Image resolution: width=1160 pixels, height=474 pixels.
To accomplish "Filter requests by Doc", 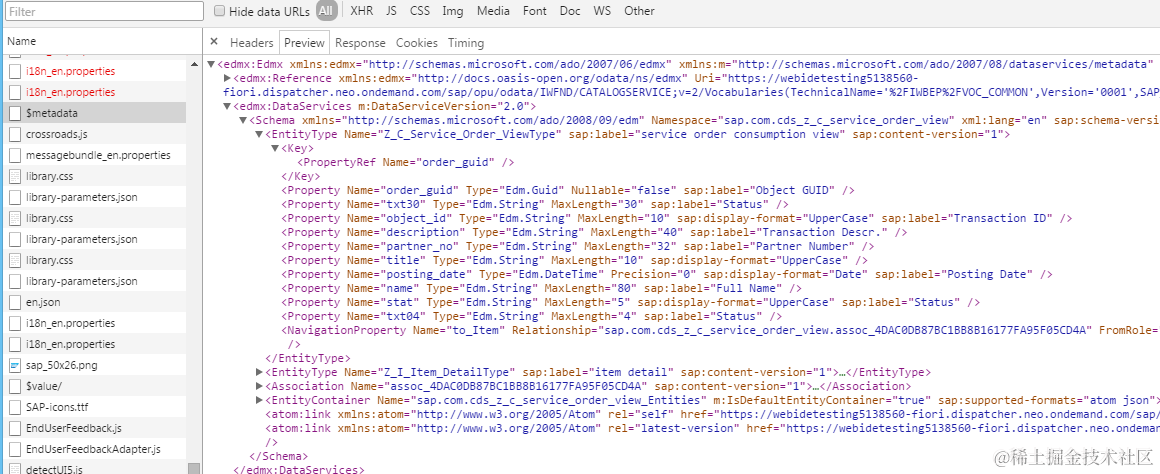I will [x=570, y=11].
